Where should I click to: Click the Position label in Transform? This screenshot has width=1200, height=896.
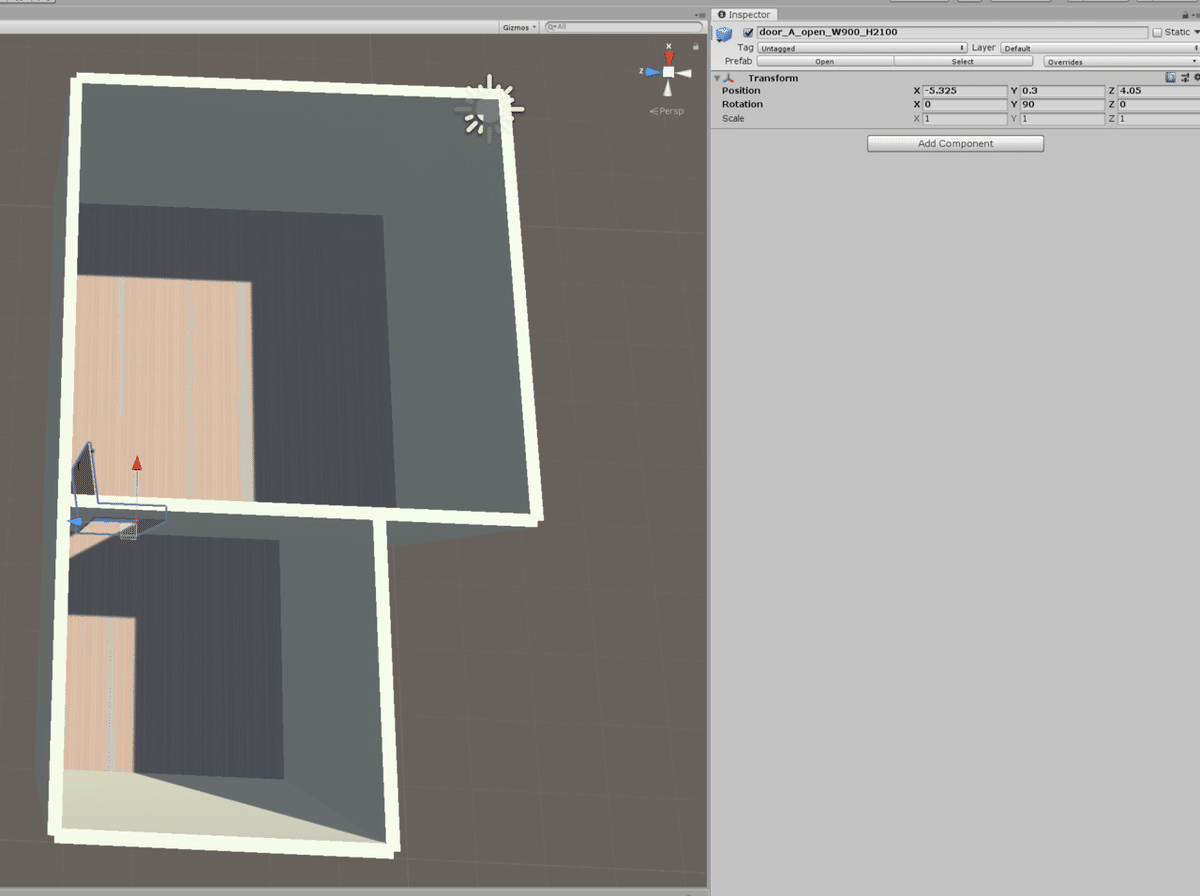pyautogui.click(x=741, y=91)
